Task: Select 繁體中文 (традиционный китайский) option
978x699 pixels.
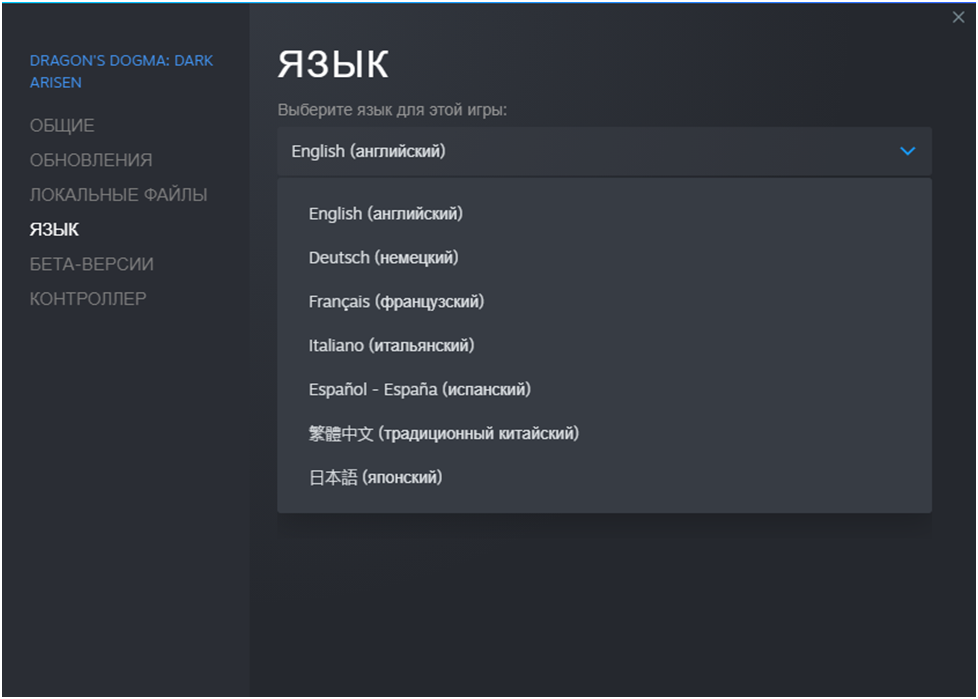Action: pyautogui.click(x=604, y=433)
